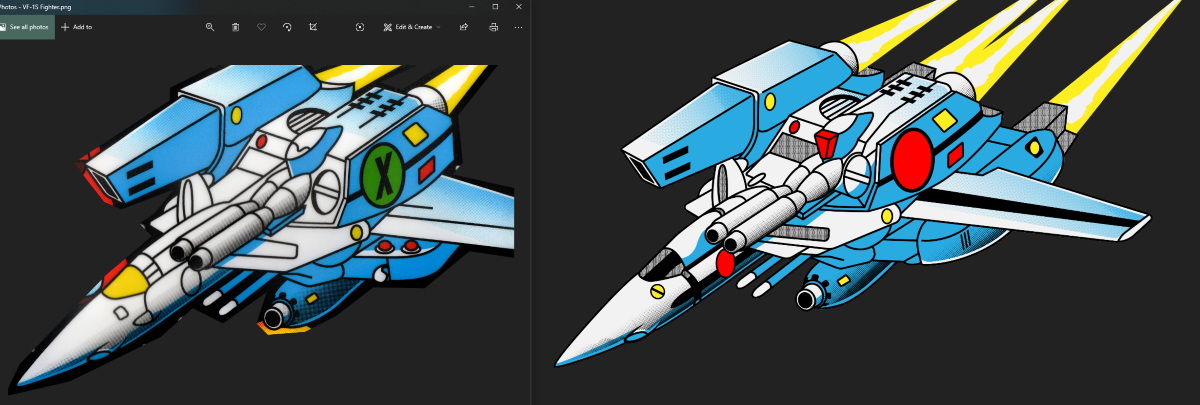Click the See all photos button
1200x405 pixels.
coord(26,27)
